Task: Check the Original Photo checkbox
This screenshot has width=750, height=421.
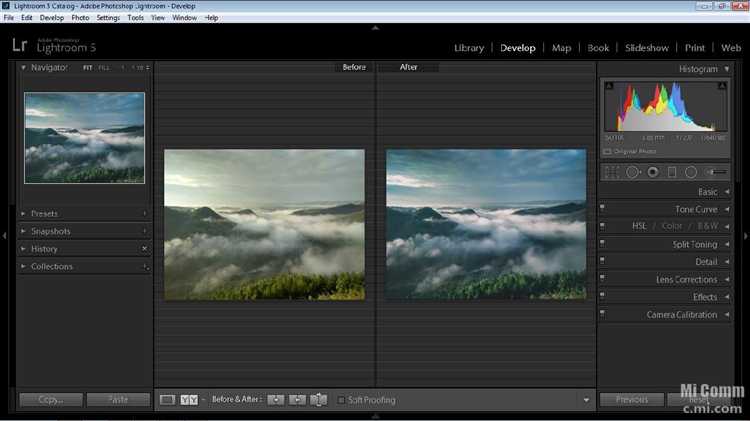Action: click(607, 151)
